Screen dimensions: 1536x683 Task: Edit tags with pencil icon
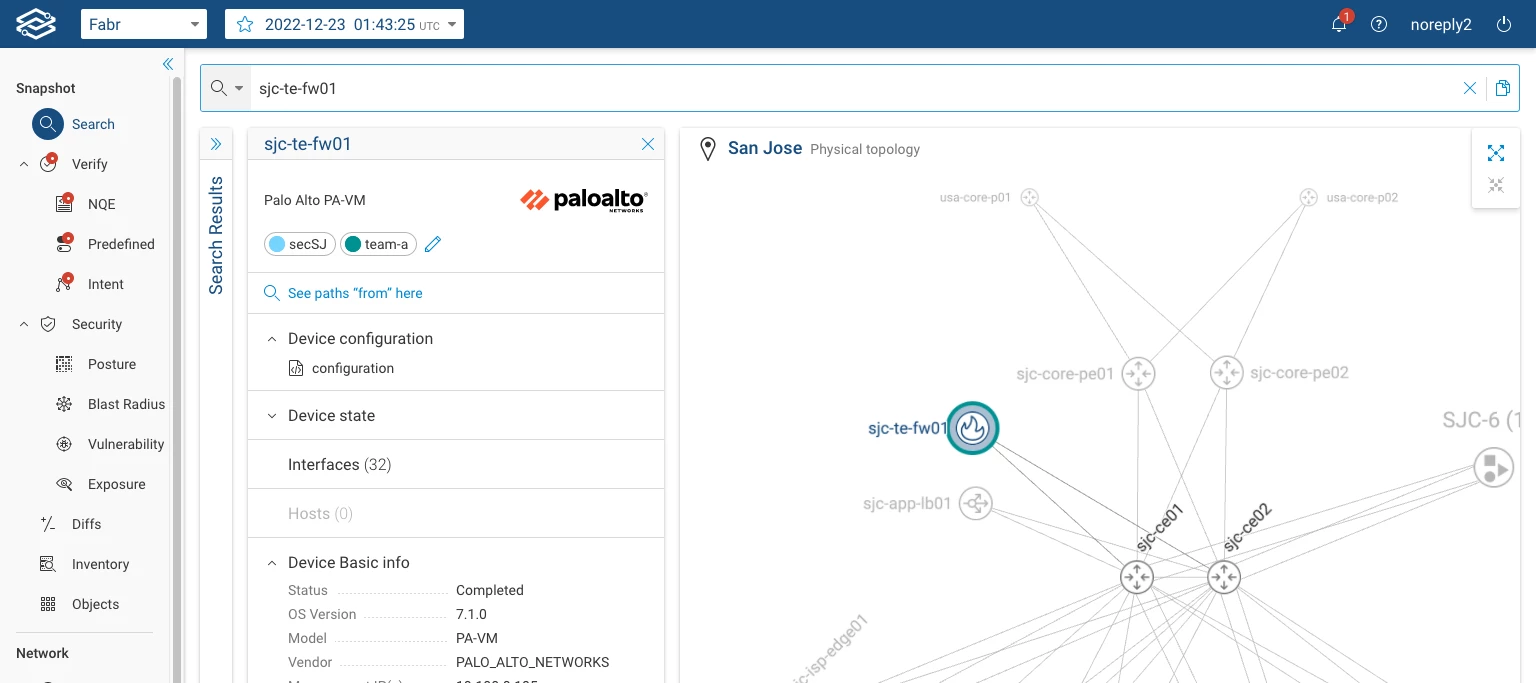click(433, 244)
